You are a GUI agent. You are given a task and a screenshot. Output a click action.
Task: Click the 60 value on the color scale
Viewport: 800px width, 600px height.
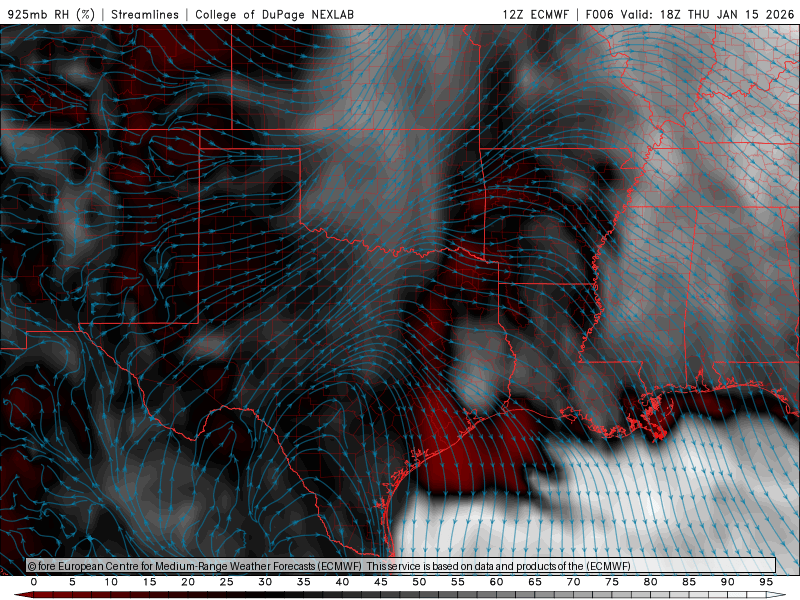coord(496,582)
